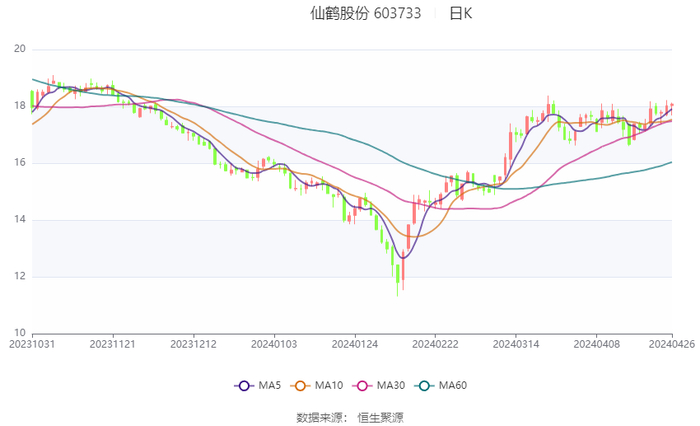Screen dimensions: 700x426
Task: Click the 20 price label on the y-axis
Action: click(x=19, y=49)
